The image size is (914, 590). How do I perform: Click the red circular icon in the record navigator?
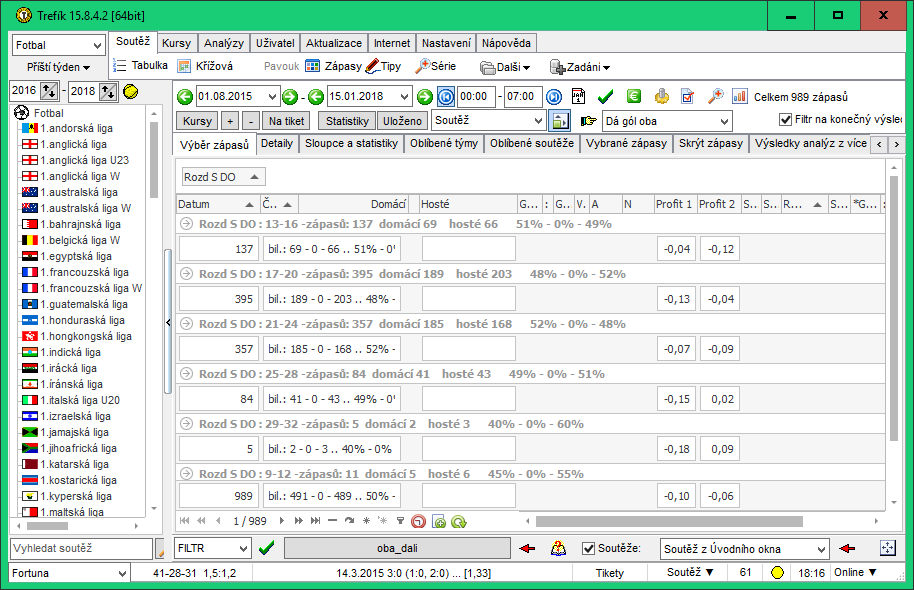point(419,521)
